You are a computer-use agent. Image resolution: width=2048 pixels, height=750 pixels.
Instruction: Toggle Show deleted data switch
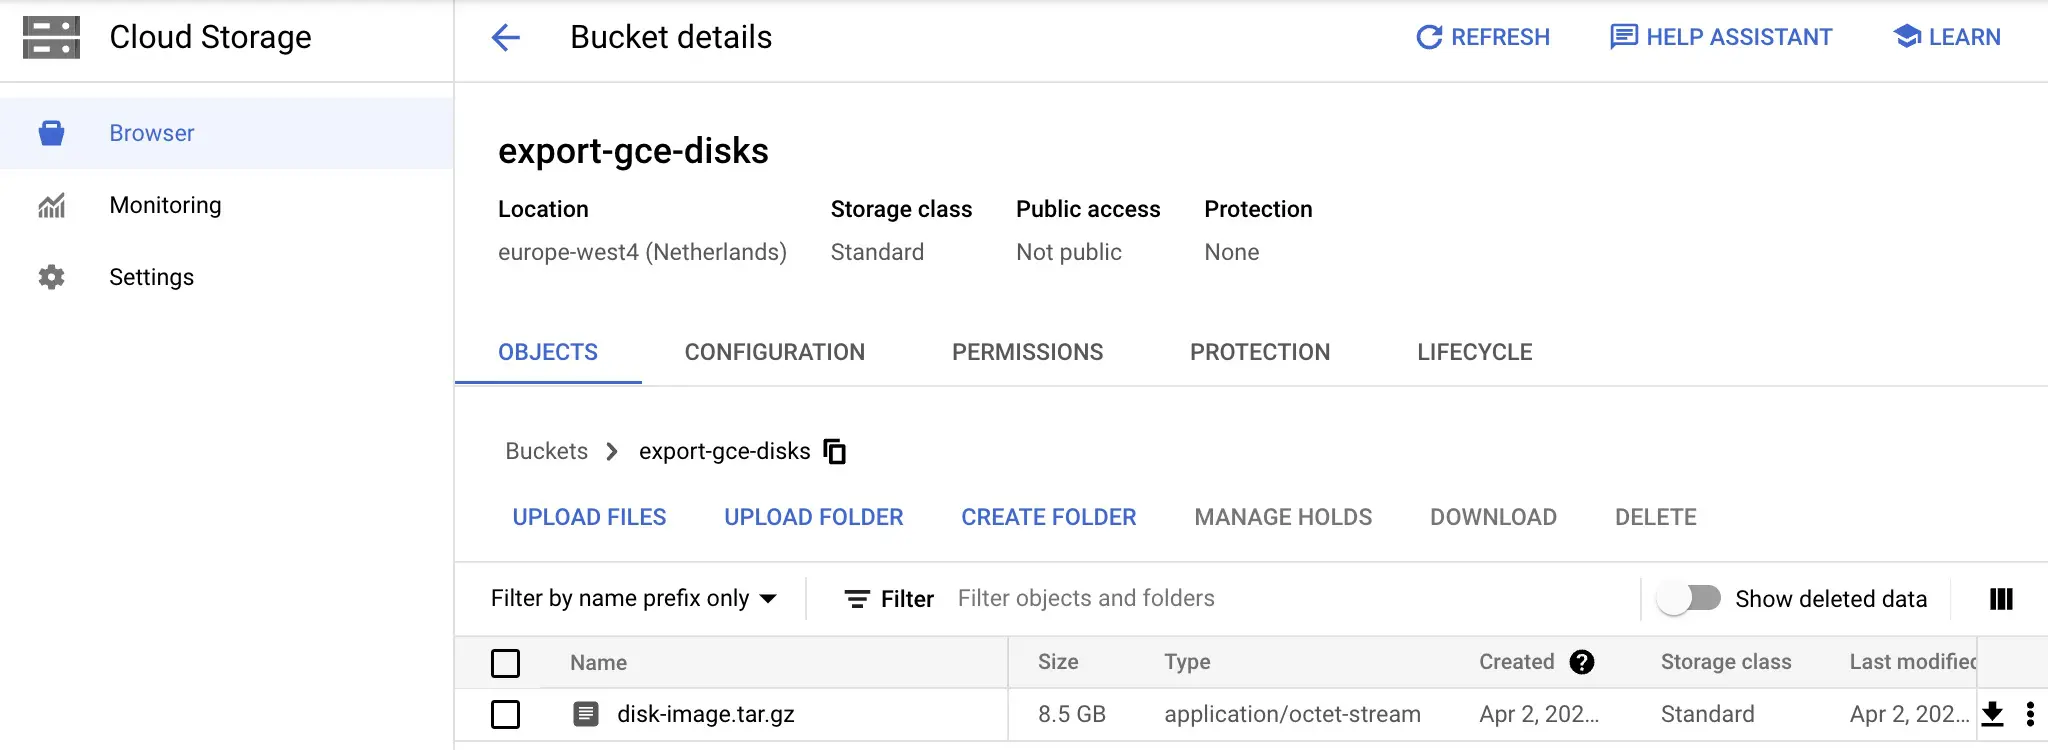(1689, 599)
